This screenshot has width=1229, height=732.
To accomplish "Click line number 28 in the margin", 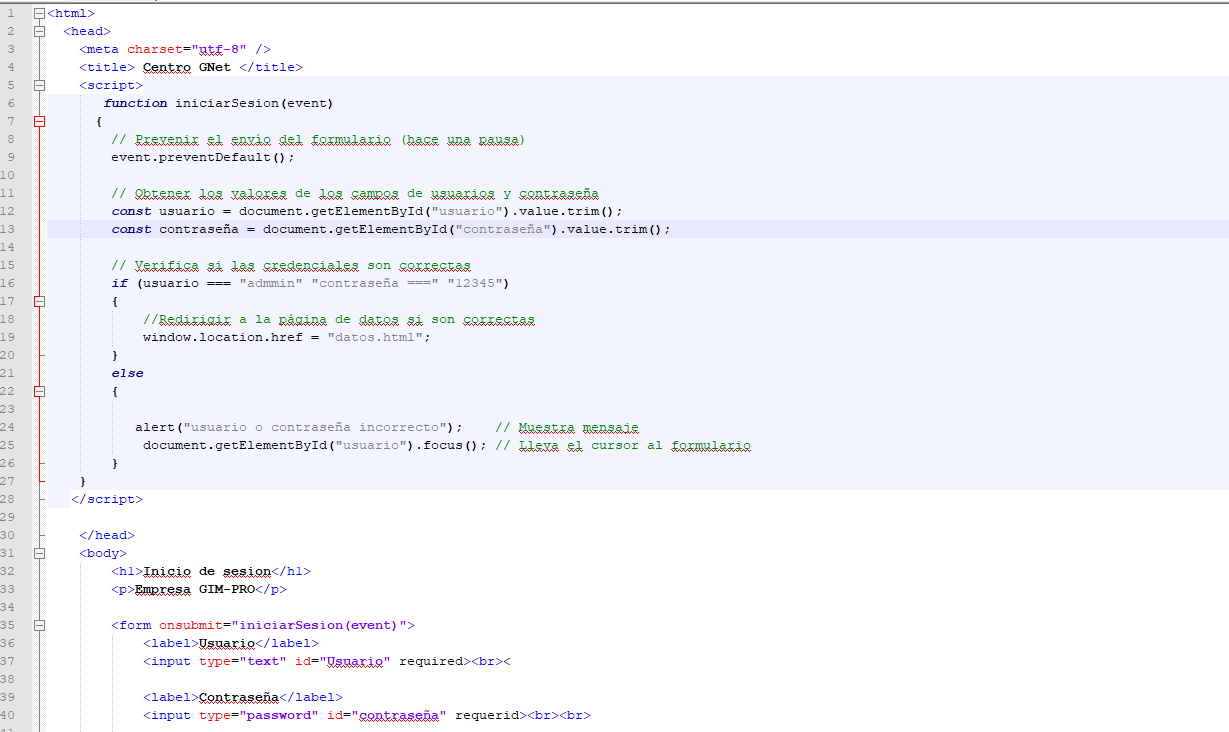I will coord(10,499).
